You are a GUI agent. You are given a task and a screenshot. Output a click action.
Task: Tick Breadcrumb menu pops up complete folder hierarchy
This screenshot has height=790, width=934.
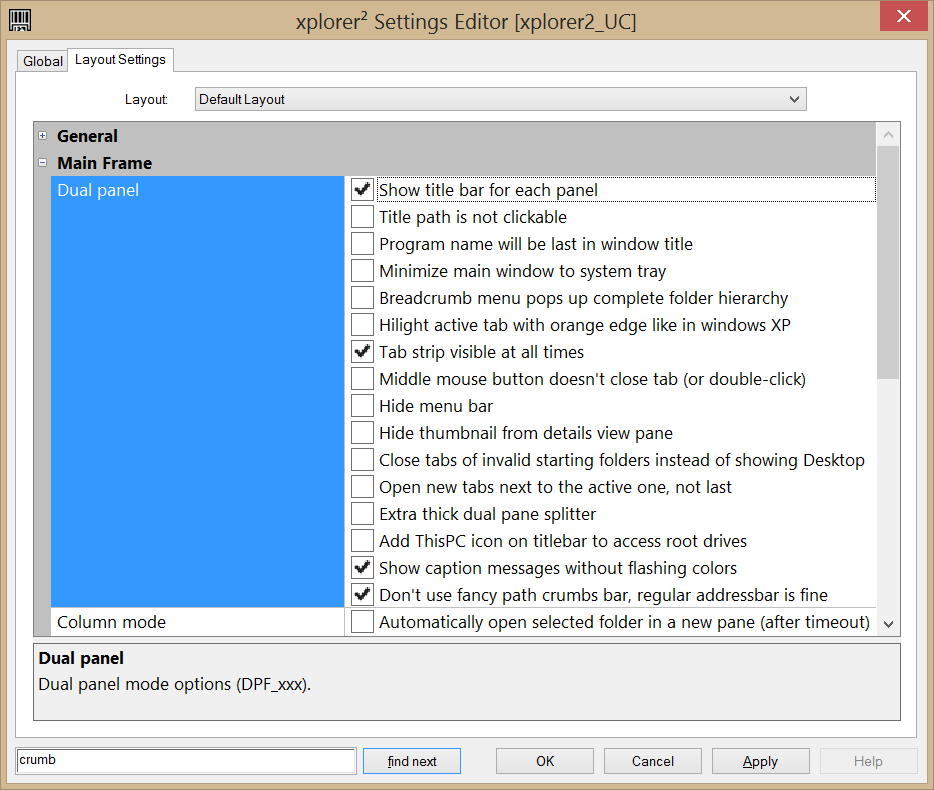click(x=362, y=298)
